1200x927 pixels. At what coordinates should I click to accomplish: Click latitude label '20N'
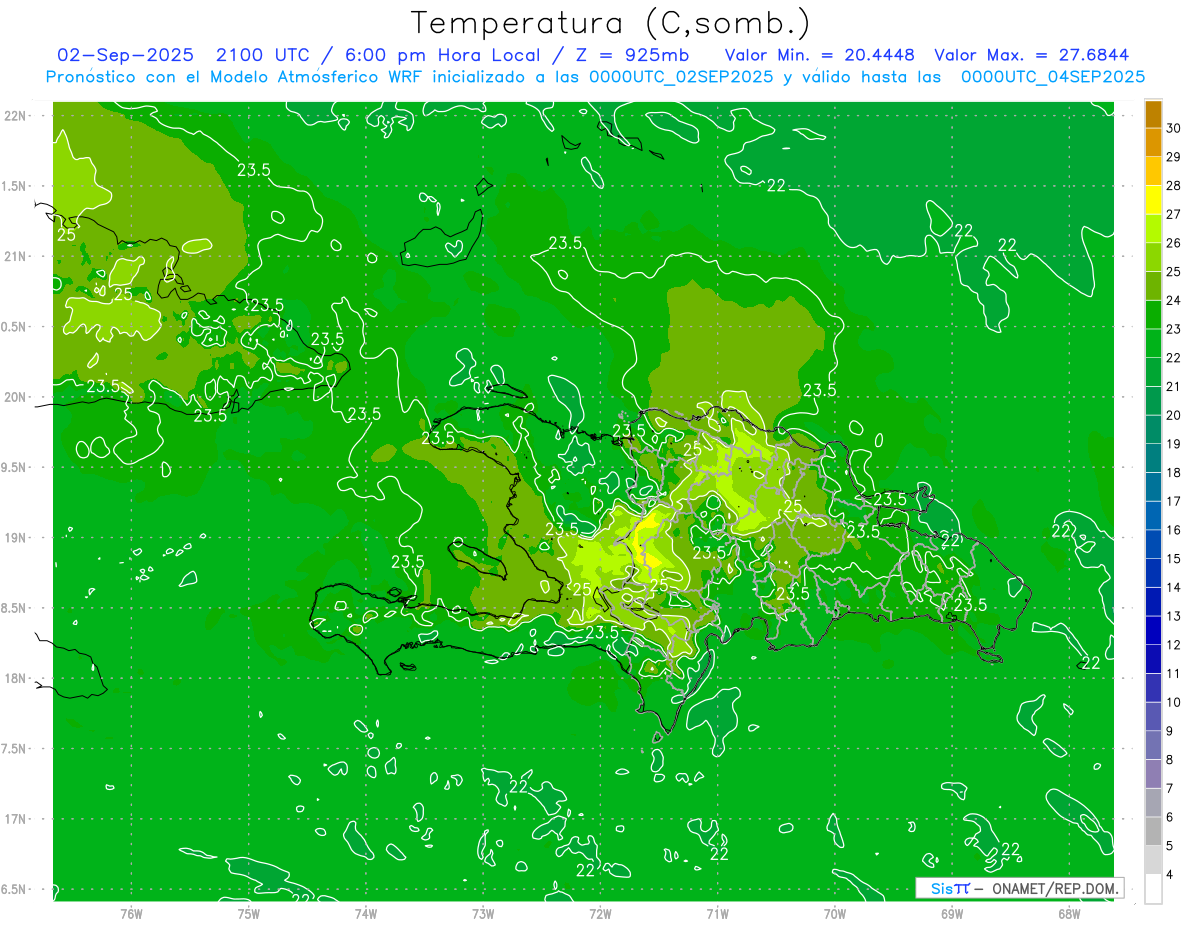click(15, 397)
